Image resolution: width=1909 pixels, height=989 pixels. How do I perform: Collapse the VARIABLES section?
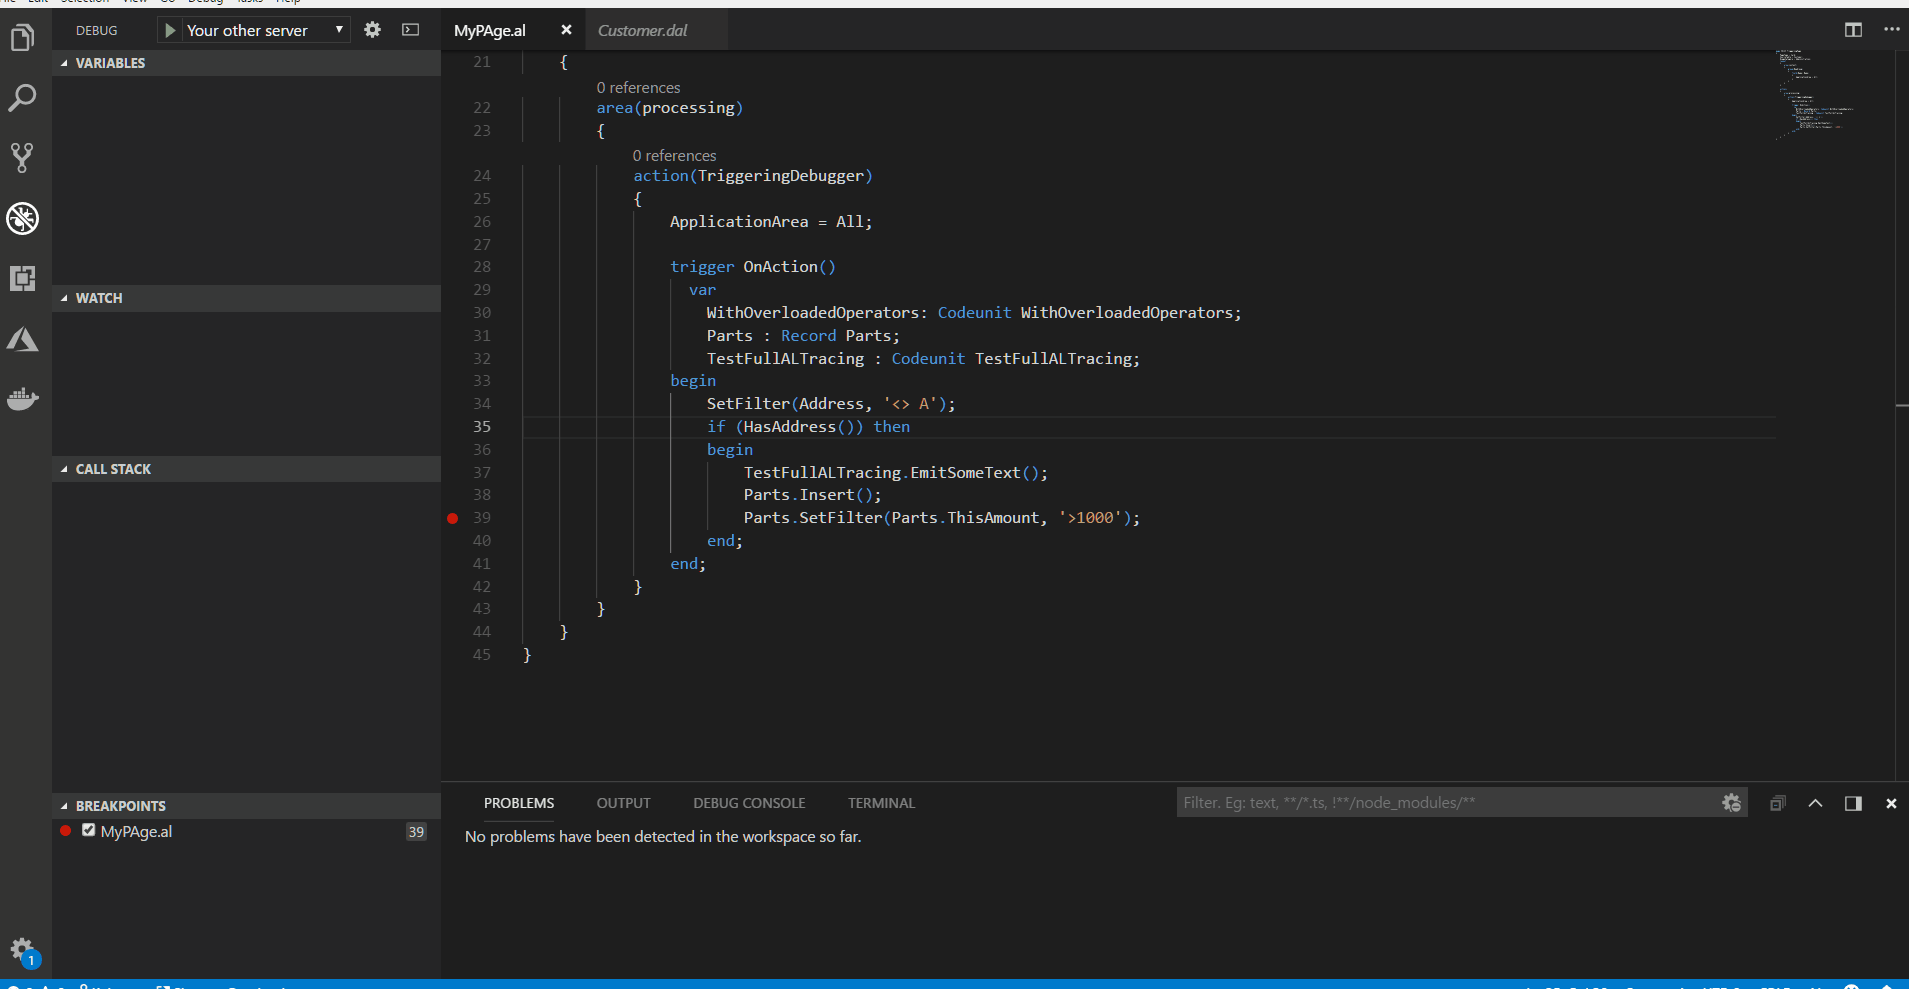(x=110, y=63)
